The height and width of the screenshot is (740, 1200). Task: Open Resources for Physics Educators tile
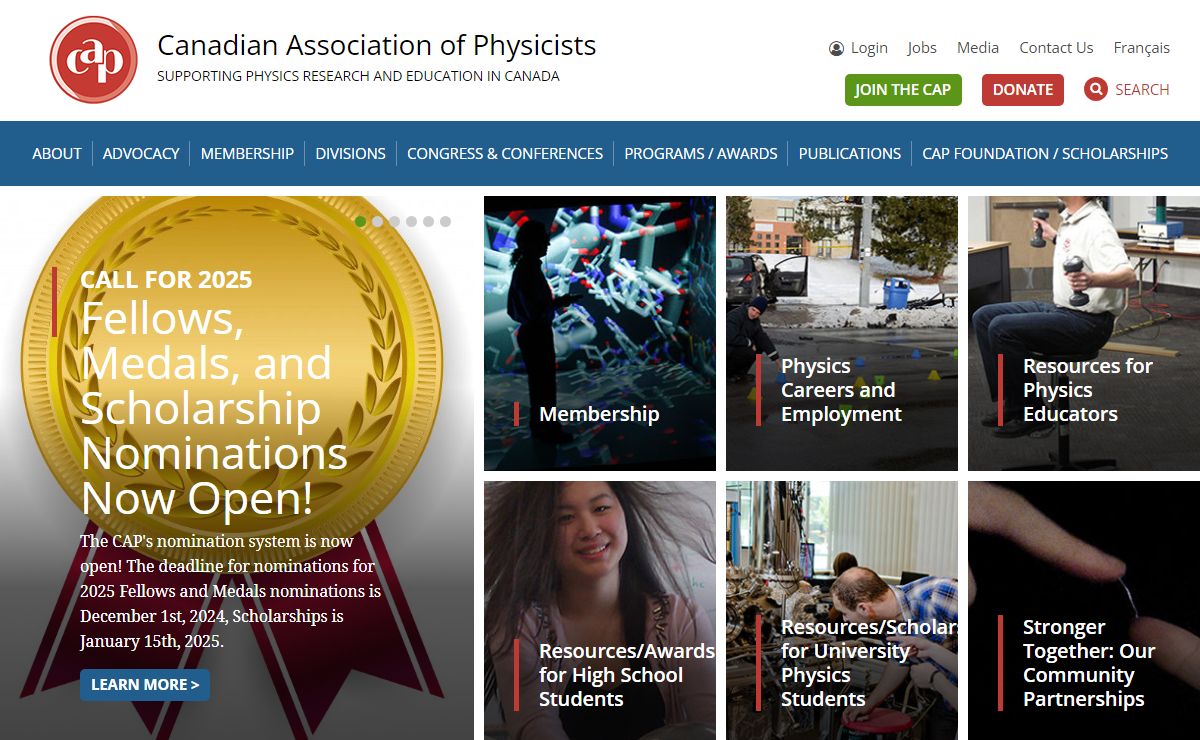click(x=1084, y=333)
